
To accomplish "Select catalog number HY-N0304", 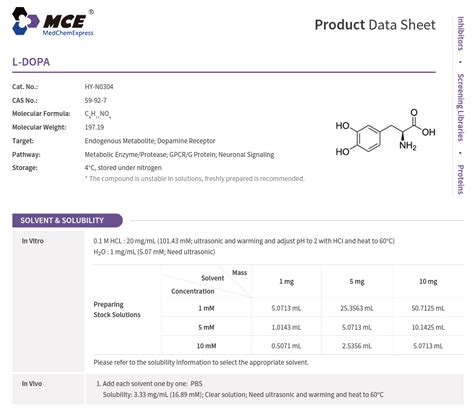I will point(99,87).
